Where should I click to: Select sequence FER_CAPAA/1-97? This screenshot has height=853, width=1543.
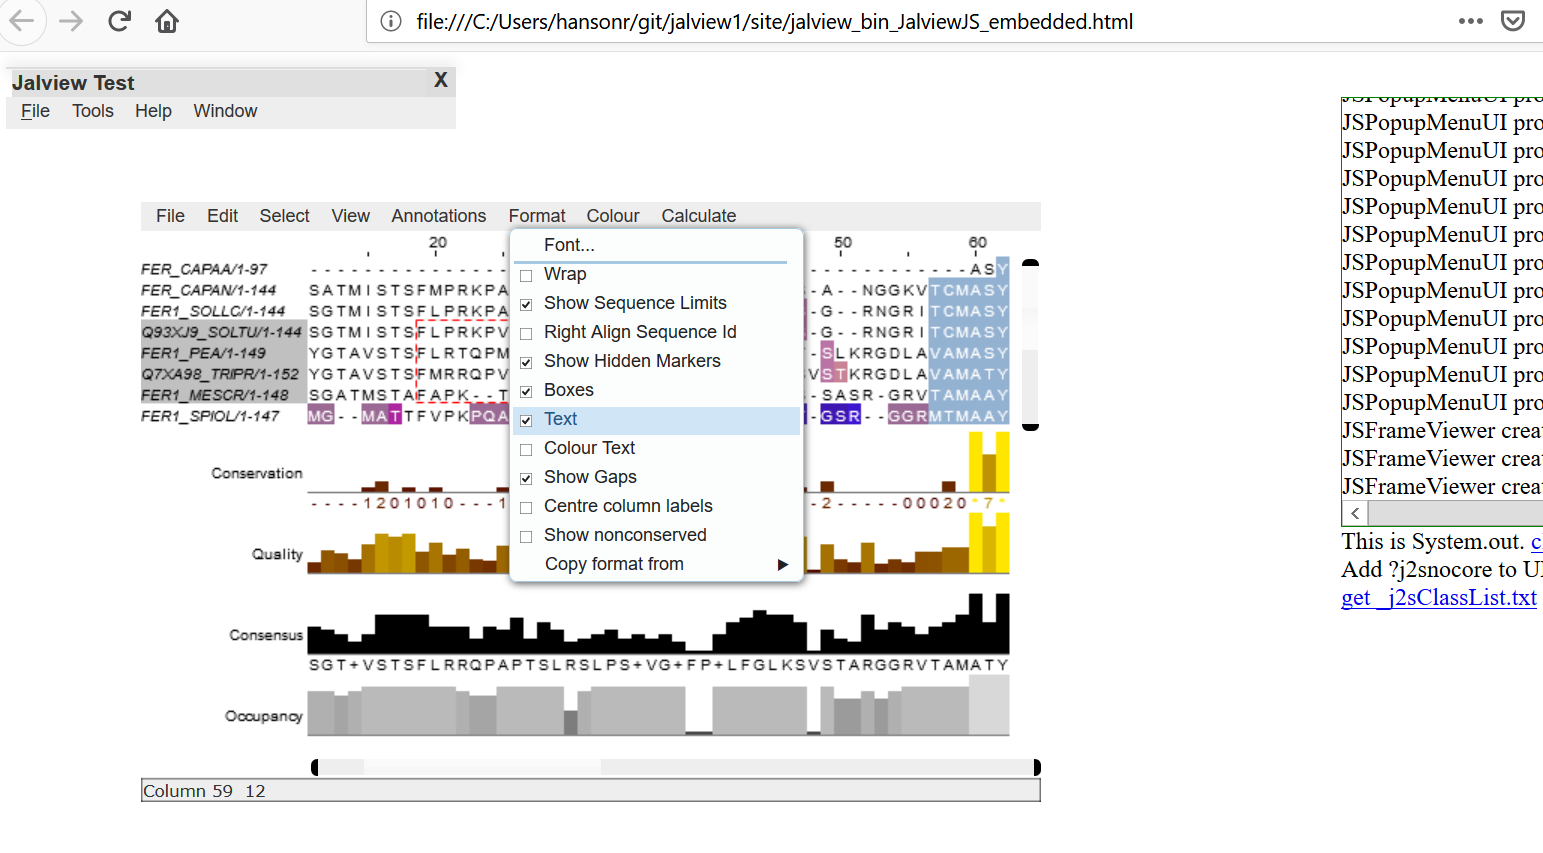point(204,269)
